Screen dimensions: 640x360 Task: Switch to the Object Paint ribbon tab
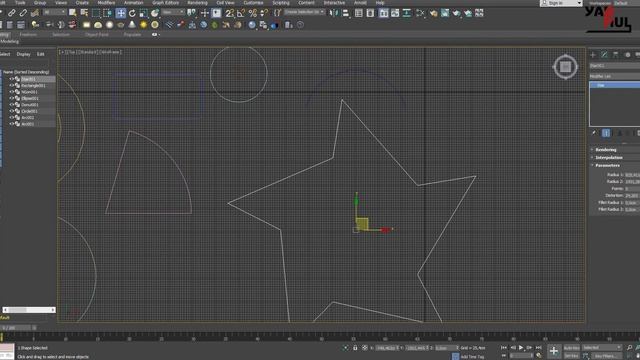(x=97, y=35)
